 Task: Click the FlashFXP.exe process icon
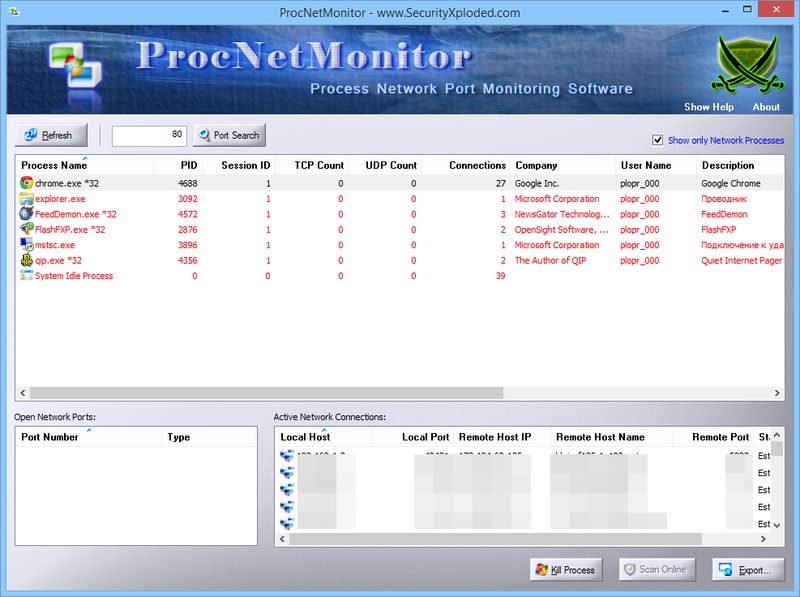pos(27,229)
